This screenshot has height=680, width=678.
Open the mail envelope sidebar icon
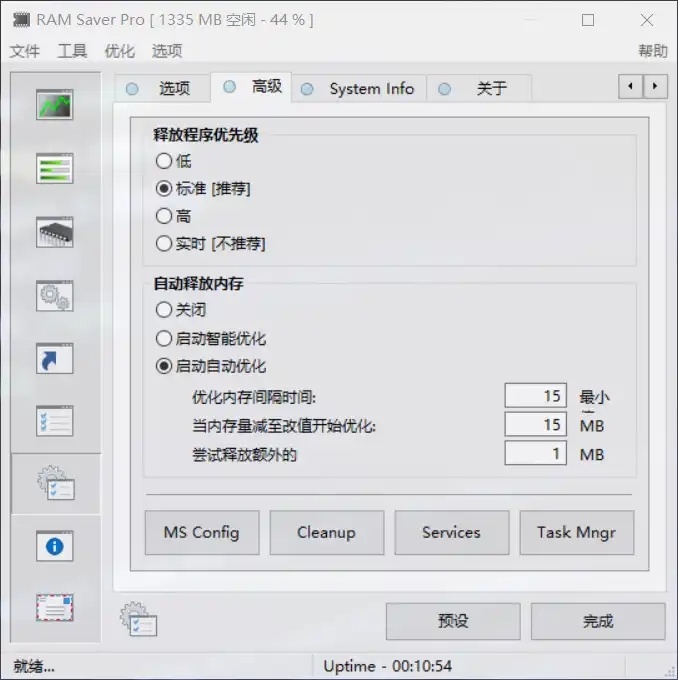click(55, 608)
